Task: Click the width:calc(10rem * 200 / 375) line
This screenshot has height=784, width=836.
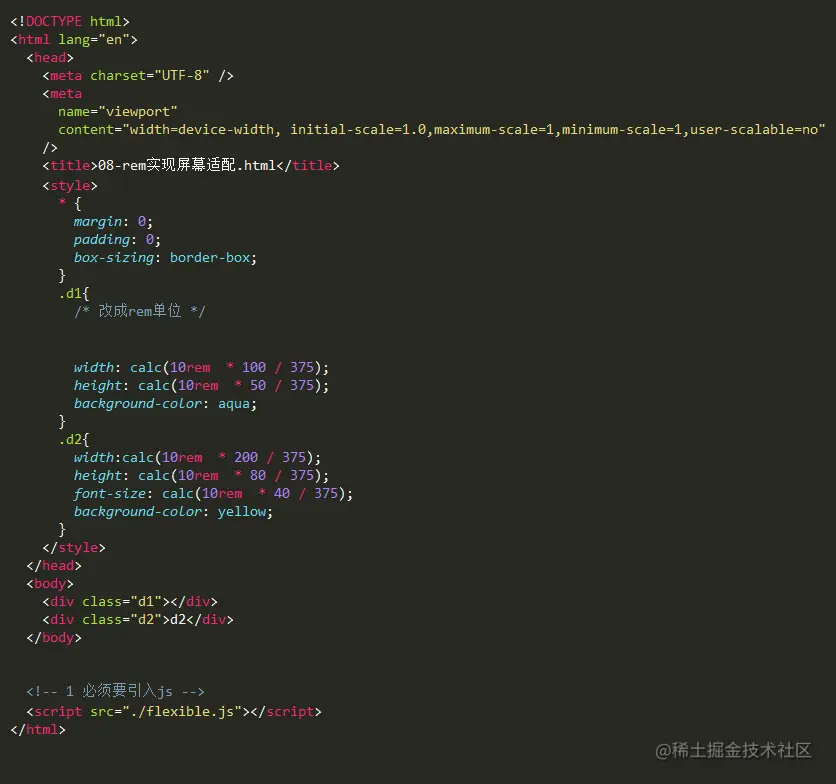Action: (x=197, y=458)
